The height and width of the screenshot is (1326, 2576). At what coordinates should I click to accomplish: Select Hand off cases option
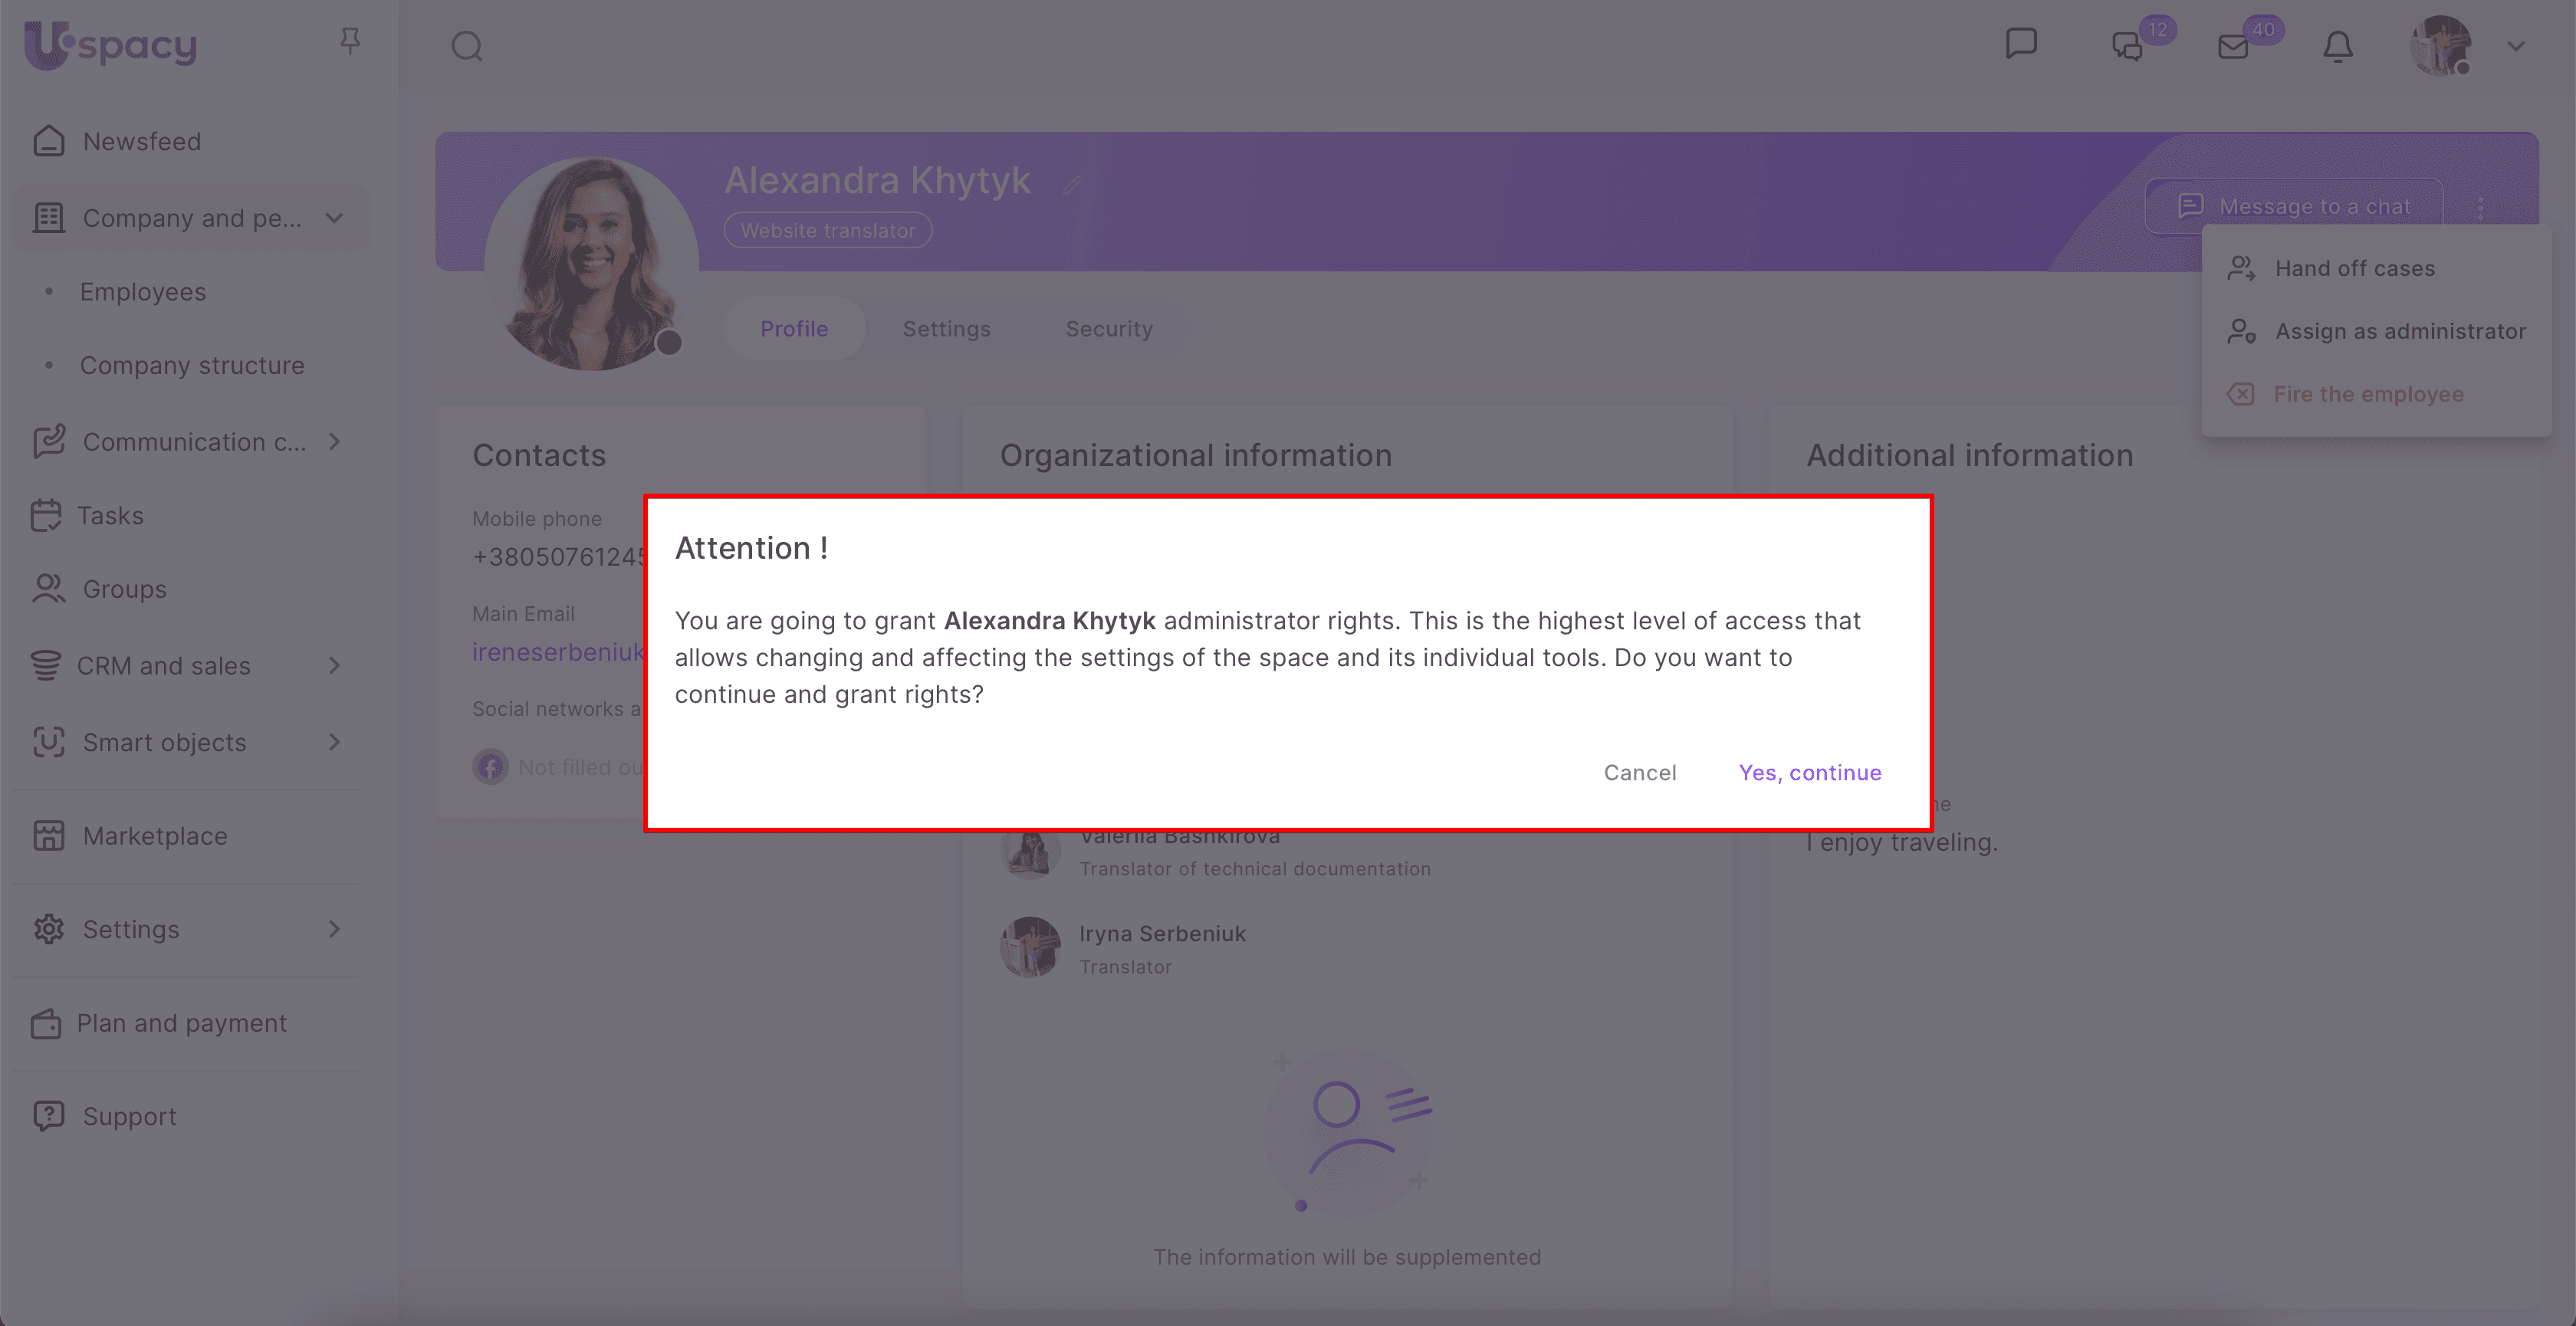pyautogui.click(x=2355, y=268)
